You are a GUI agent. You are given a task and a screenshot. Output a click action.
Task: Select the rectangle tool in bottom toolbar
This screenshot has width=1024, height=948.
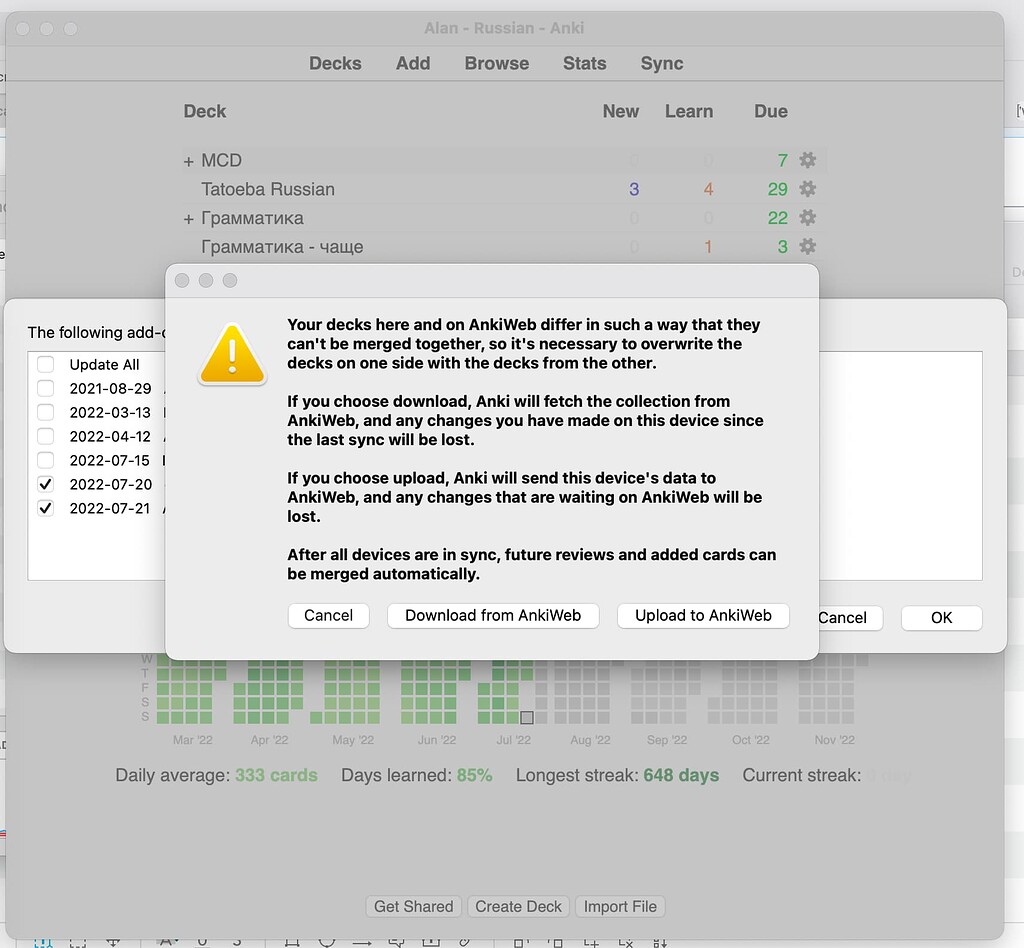click(290, 942)
